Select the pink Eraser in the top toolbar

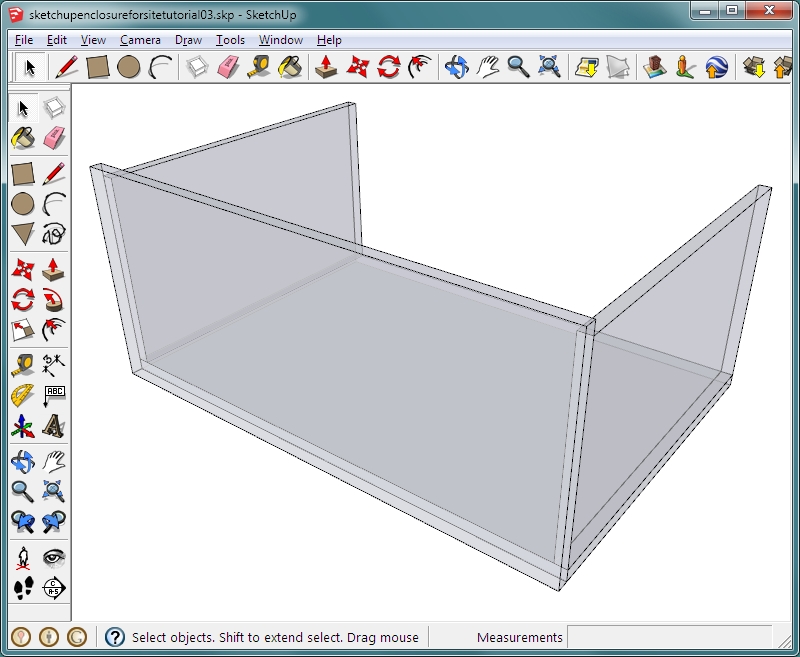(228, 67)
